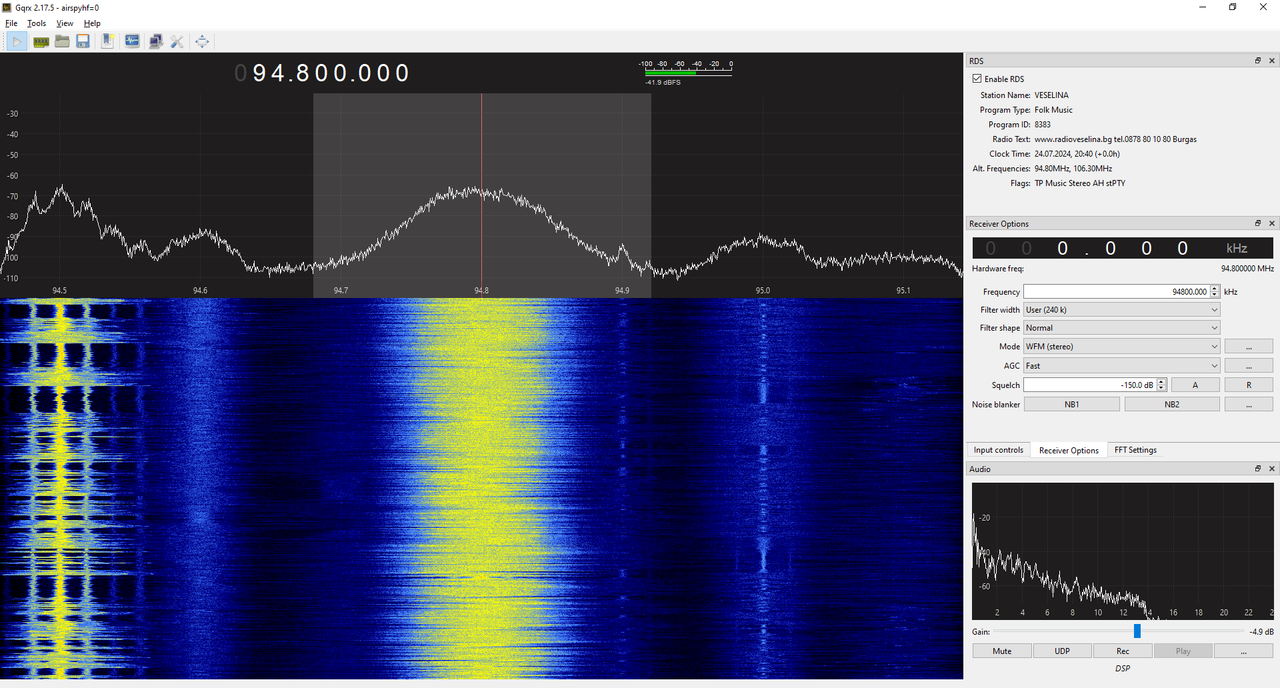This screenshot has width=1280, height=688.
Task: Click the 94.5 label on the frequency axis
Action: coord(60,291)
